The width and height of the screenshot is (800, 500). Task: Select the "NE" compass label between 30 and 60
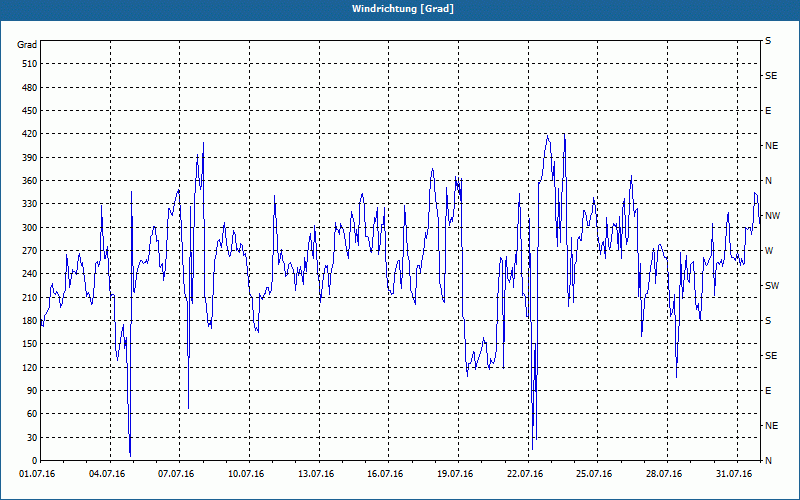click(x=771, y=426)
